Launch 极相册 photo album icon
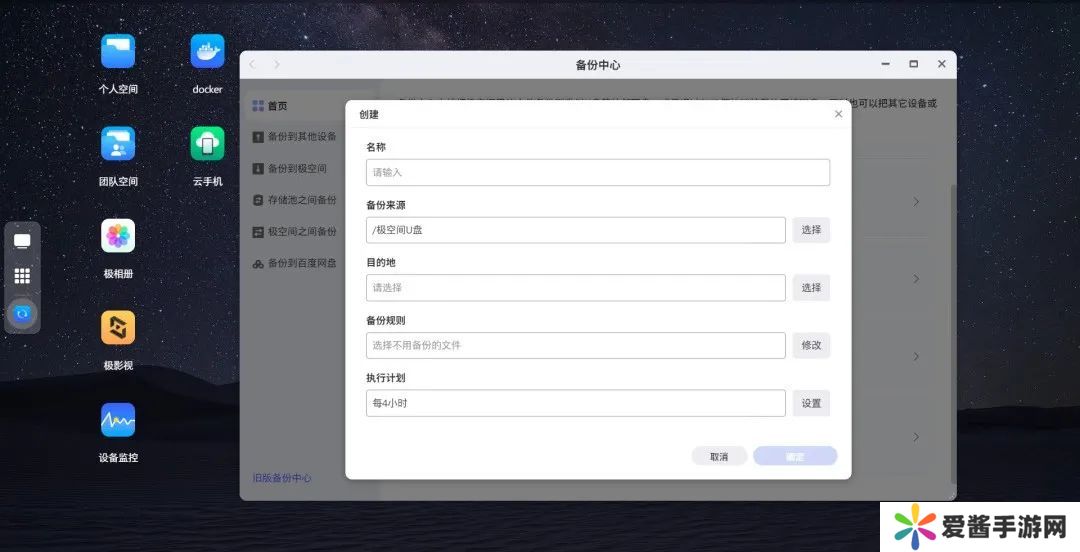This screenshot has width=1080, height=552. click(117, 236)
